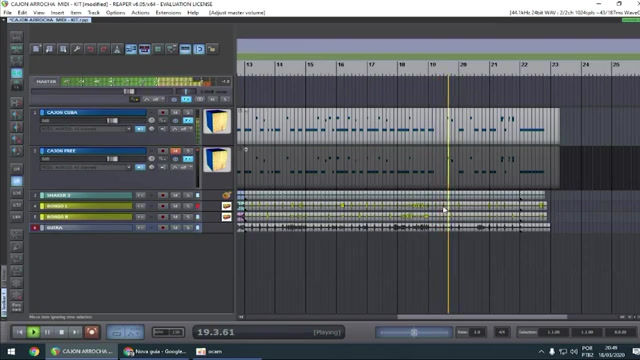Toggle the item grouping toolbar icon

point(144,49)
